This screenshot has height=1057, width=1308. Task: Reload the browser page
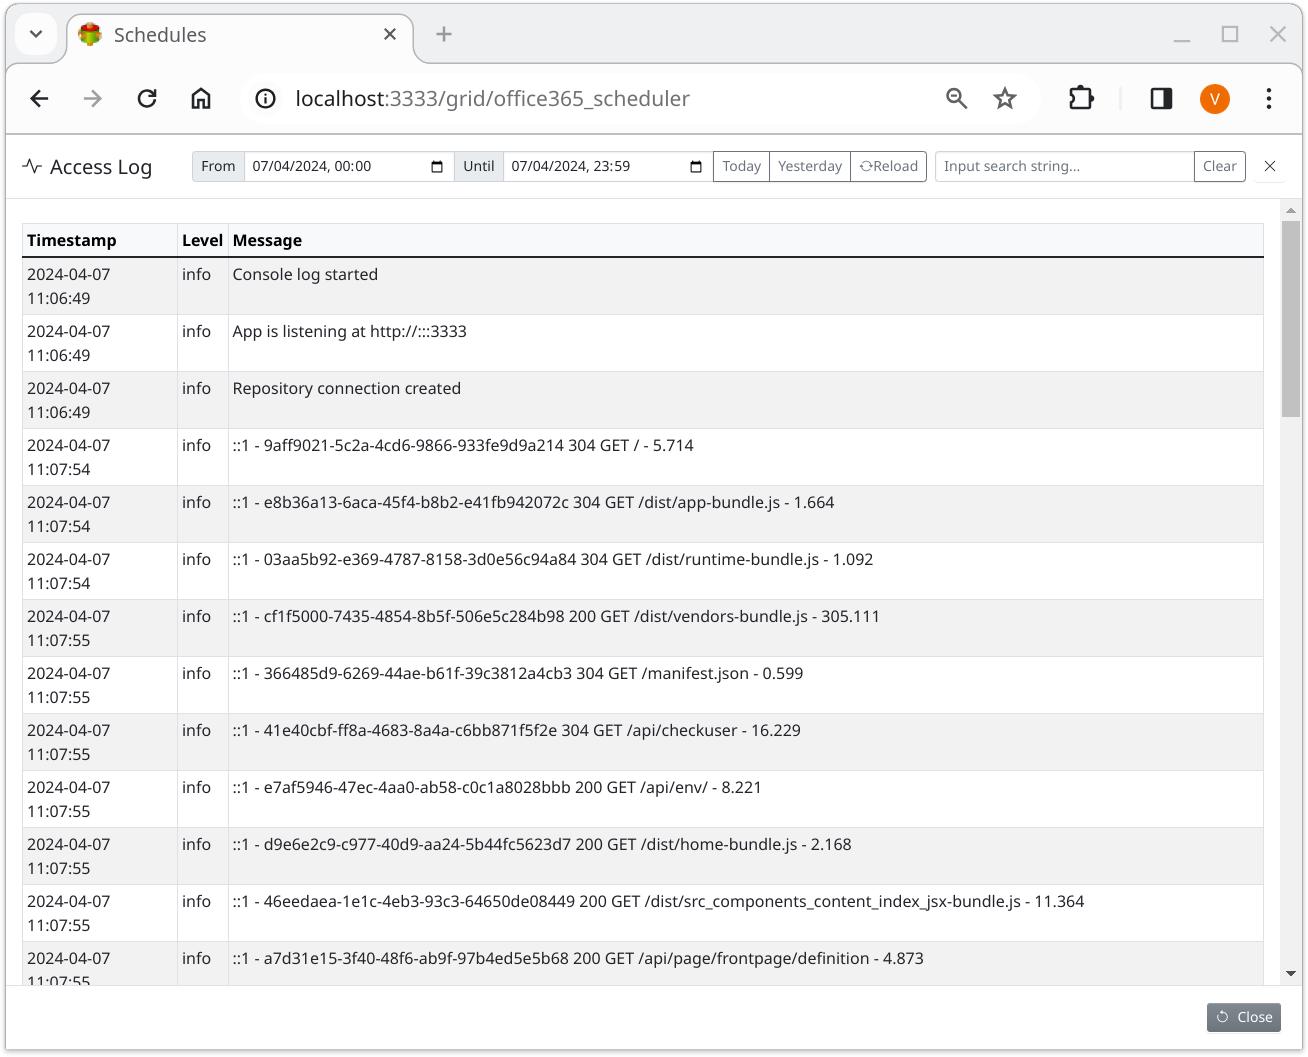click(x=147, y=98)
